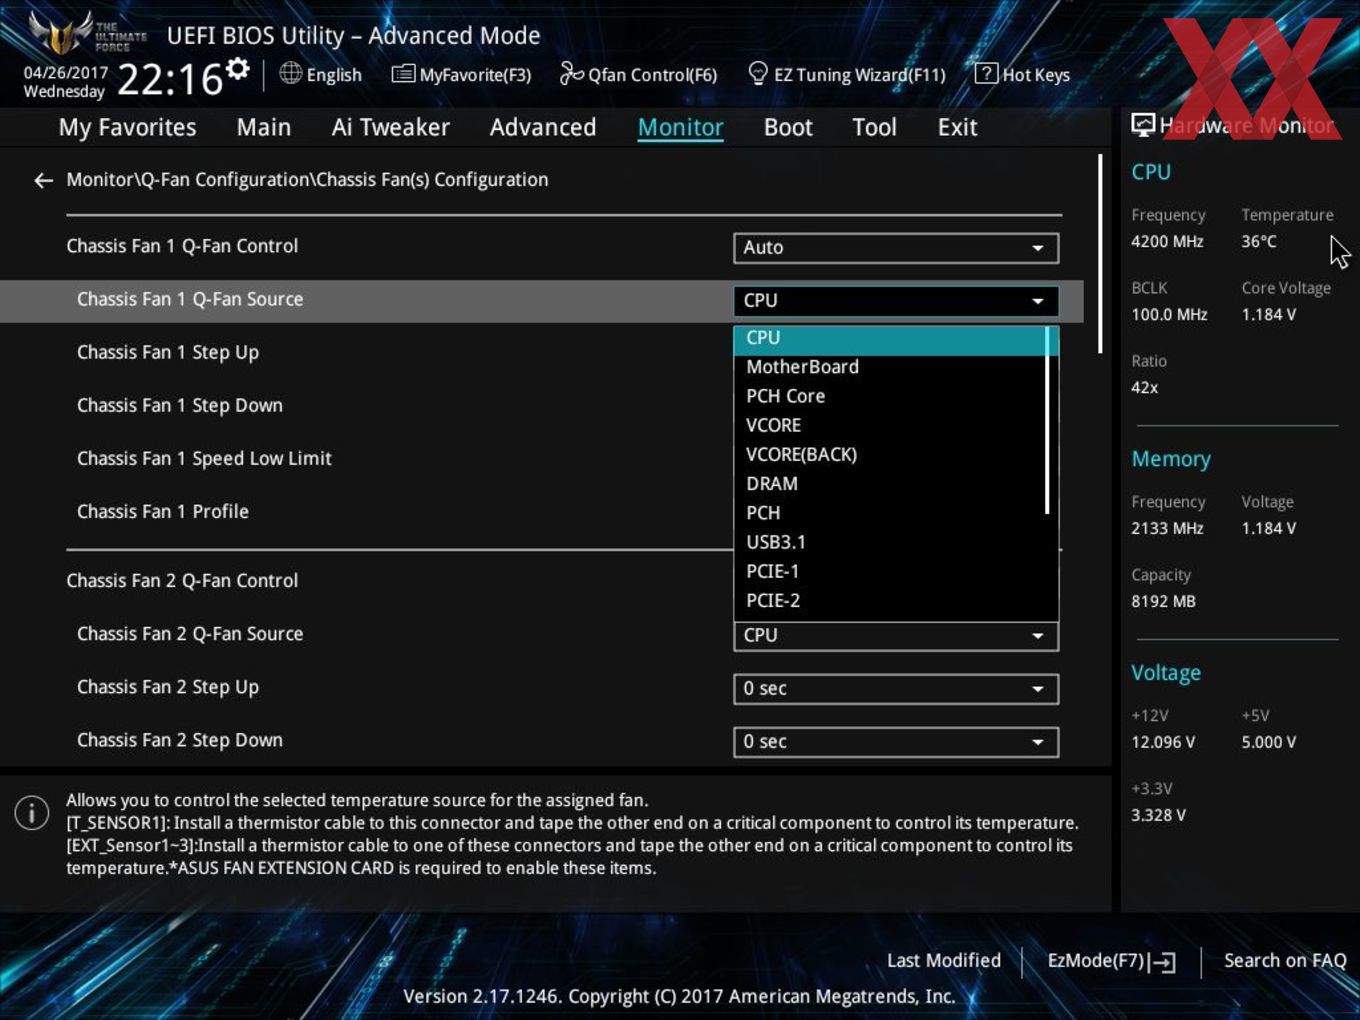Select PCIE-2 source option
Viewport: 1360px width, 1020px height.
pyautogui.click(x=889, y=600)
